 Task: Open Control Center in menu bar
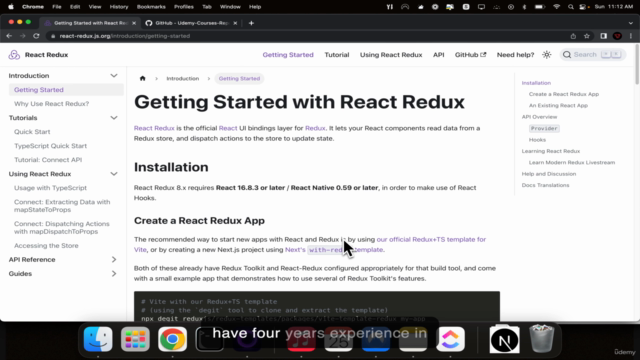click(x=583, y=7)
